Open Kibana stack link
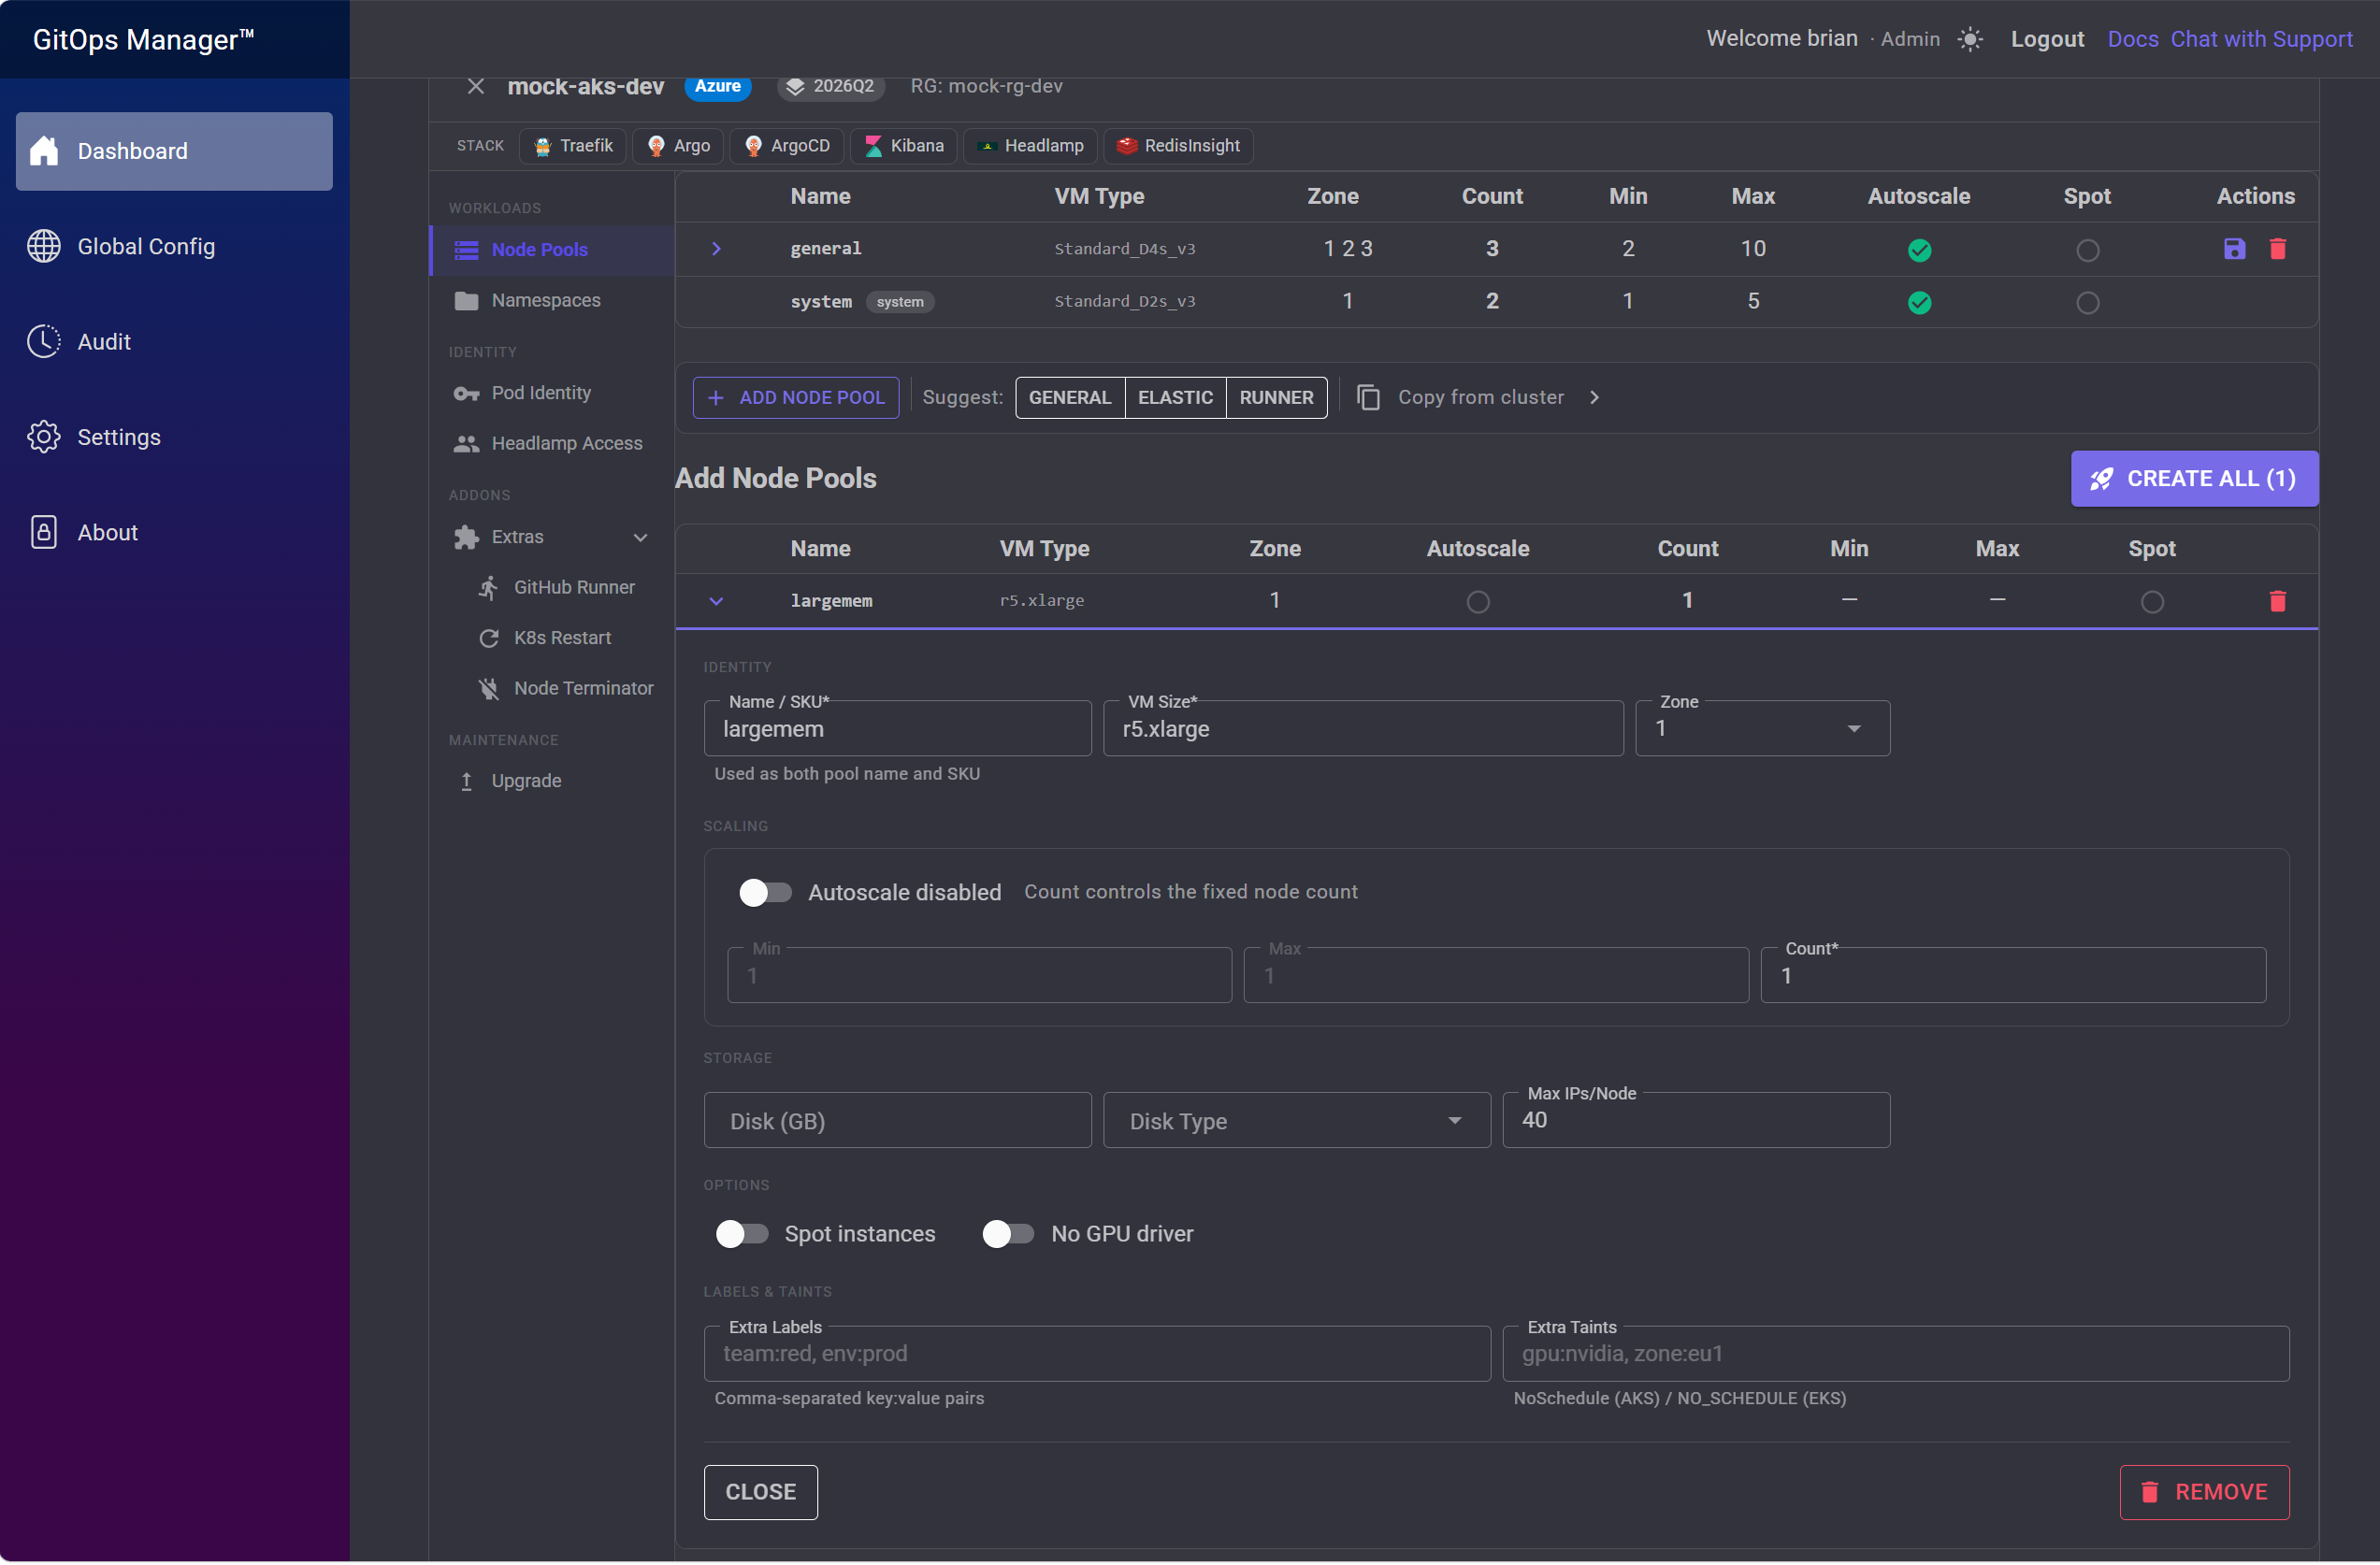The width and height of the screenshot is (2380, 1565). (x=904, y=146)
